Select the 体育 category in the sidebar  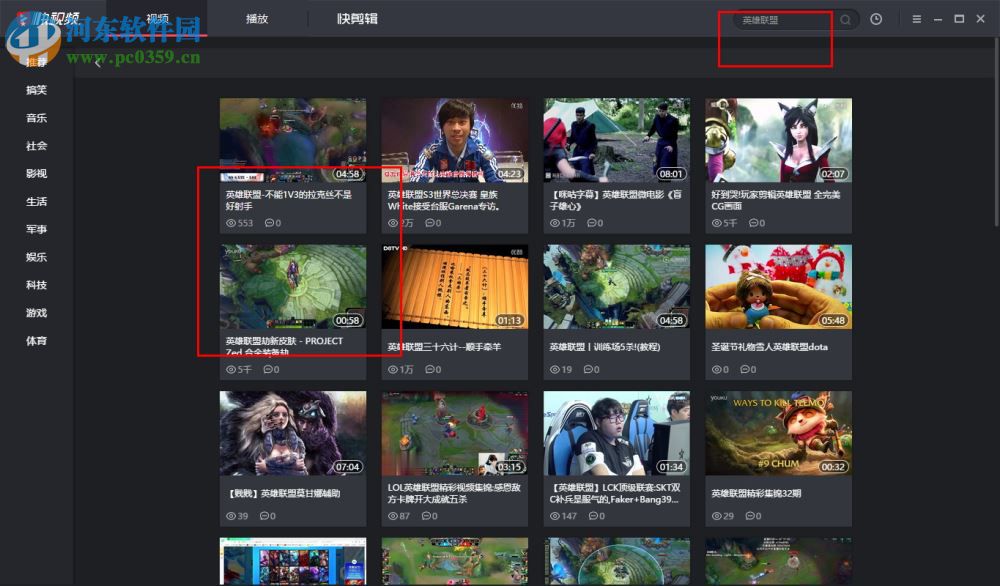(35, 341)
